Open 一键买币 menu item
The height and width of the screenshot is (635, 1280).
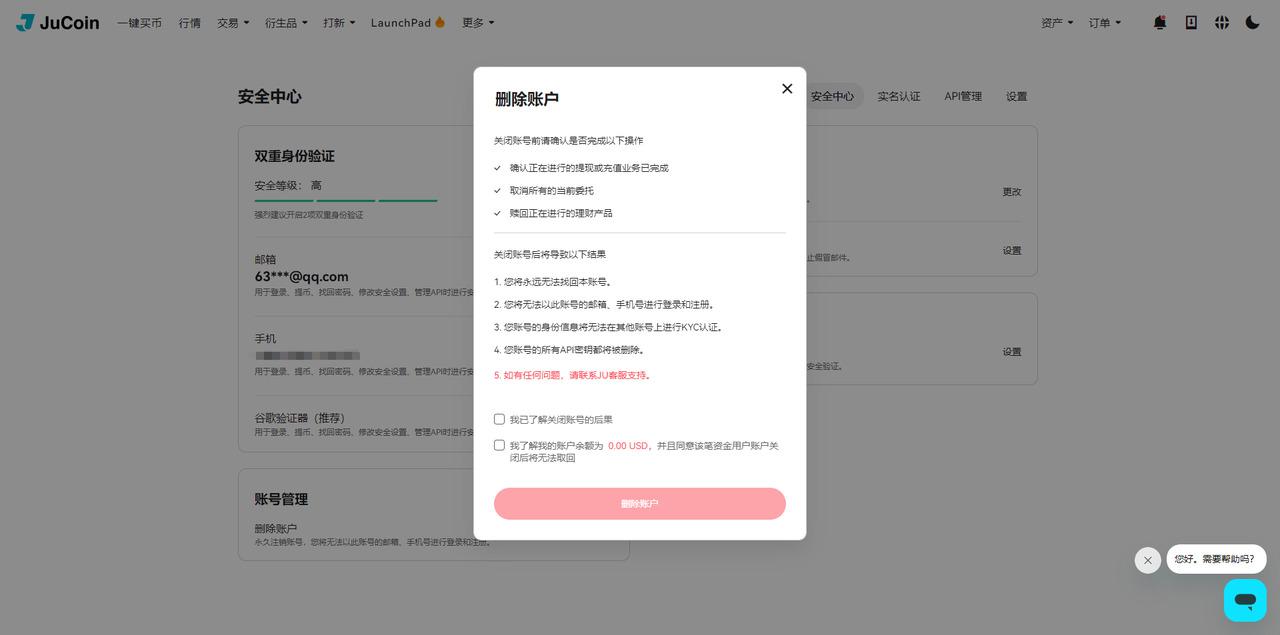139,22
